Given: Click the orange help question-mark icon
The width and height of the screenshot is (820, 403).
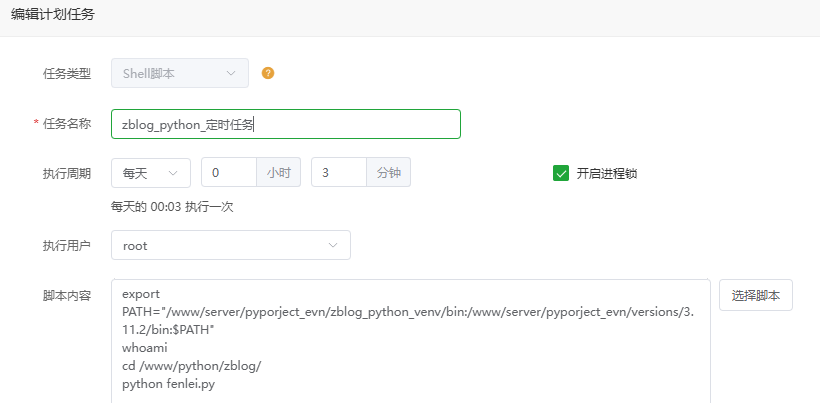Looking at the screenshot, I should 267,73.
